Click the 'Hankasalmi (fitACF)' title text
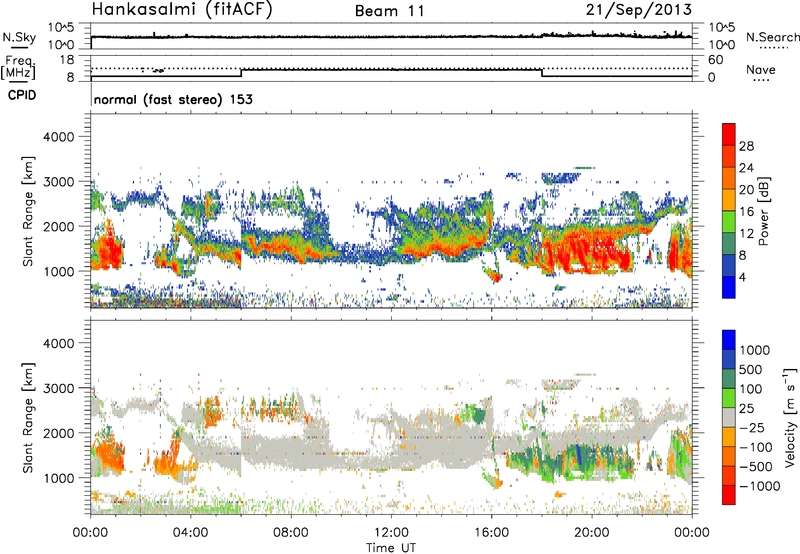The image size is (800, 554). 182,10
